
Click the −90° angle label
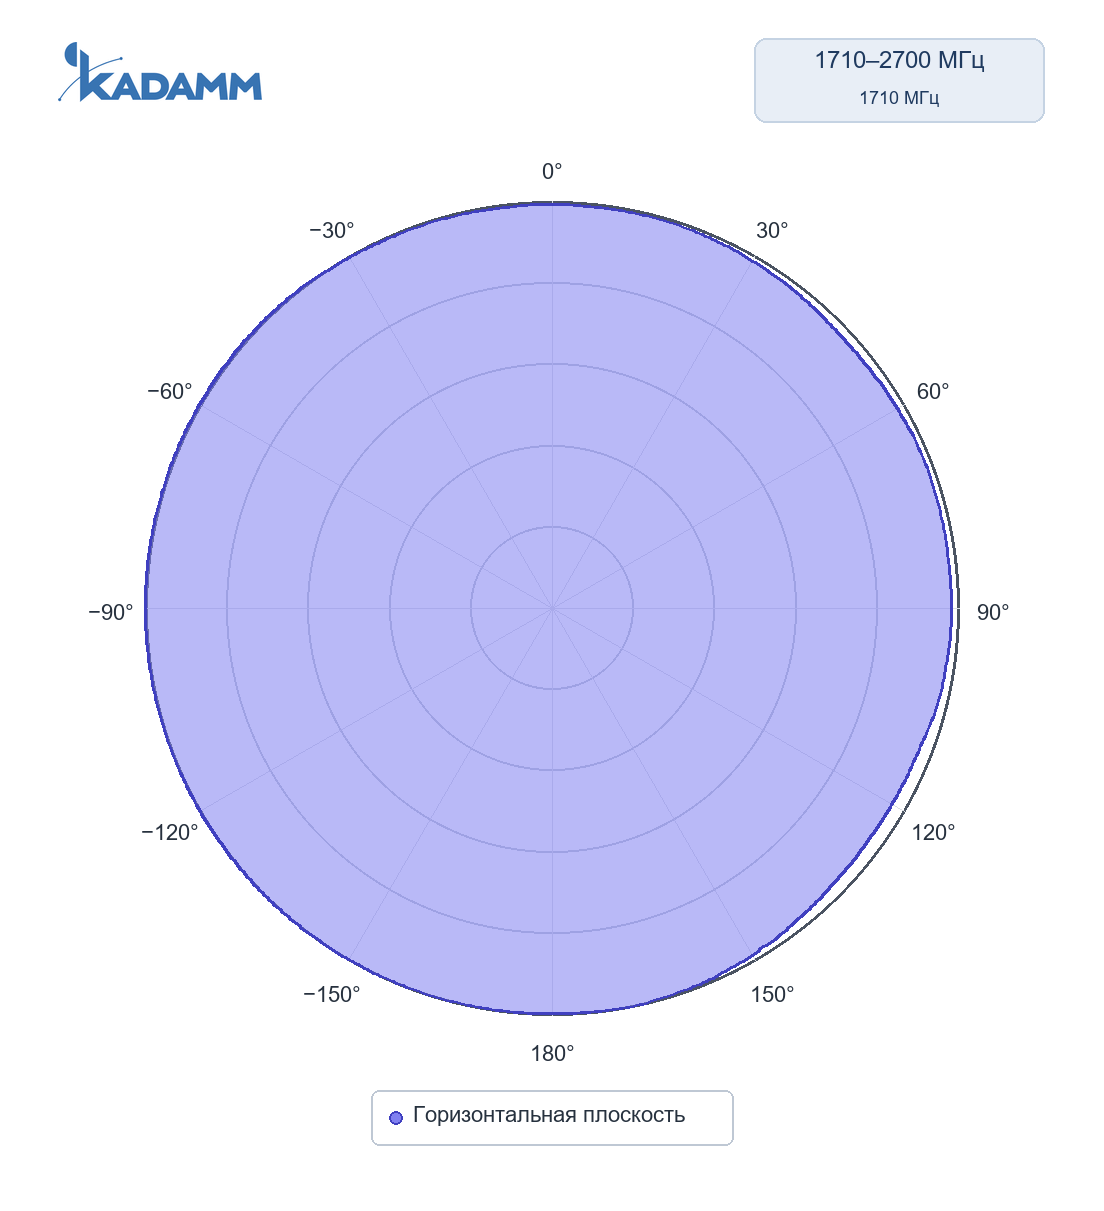(111, 612)
